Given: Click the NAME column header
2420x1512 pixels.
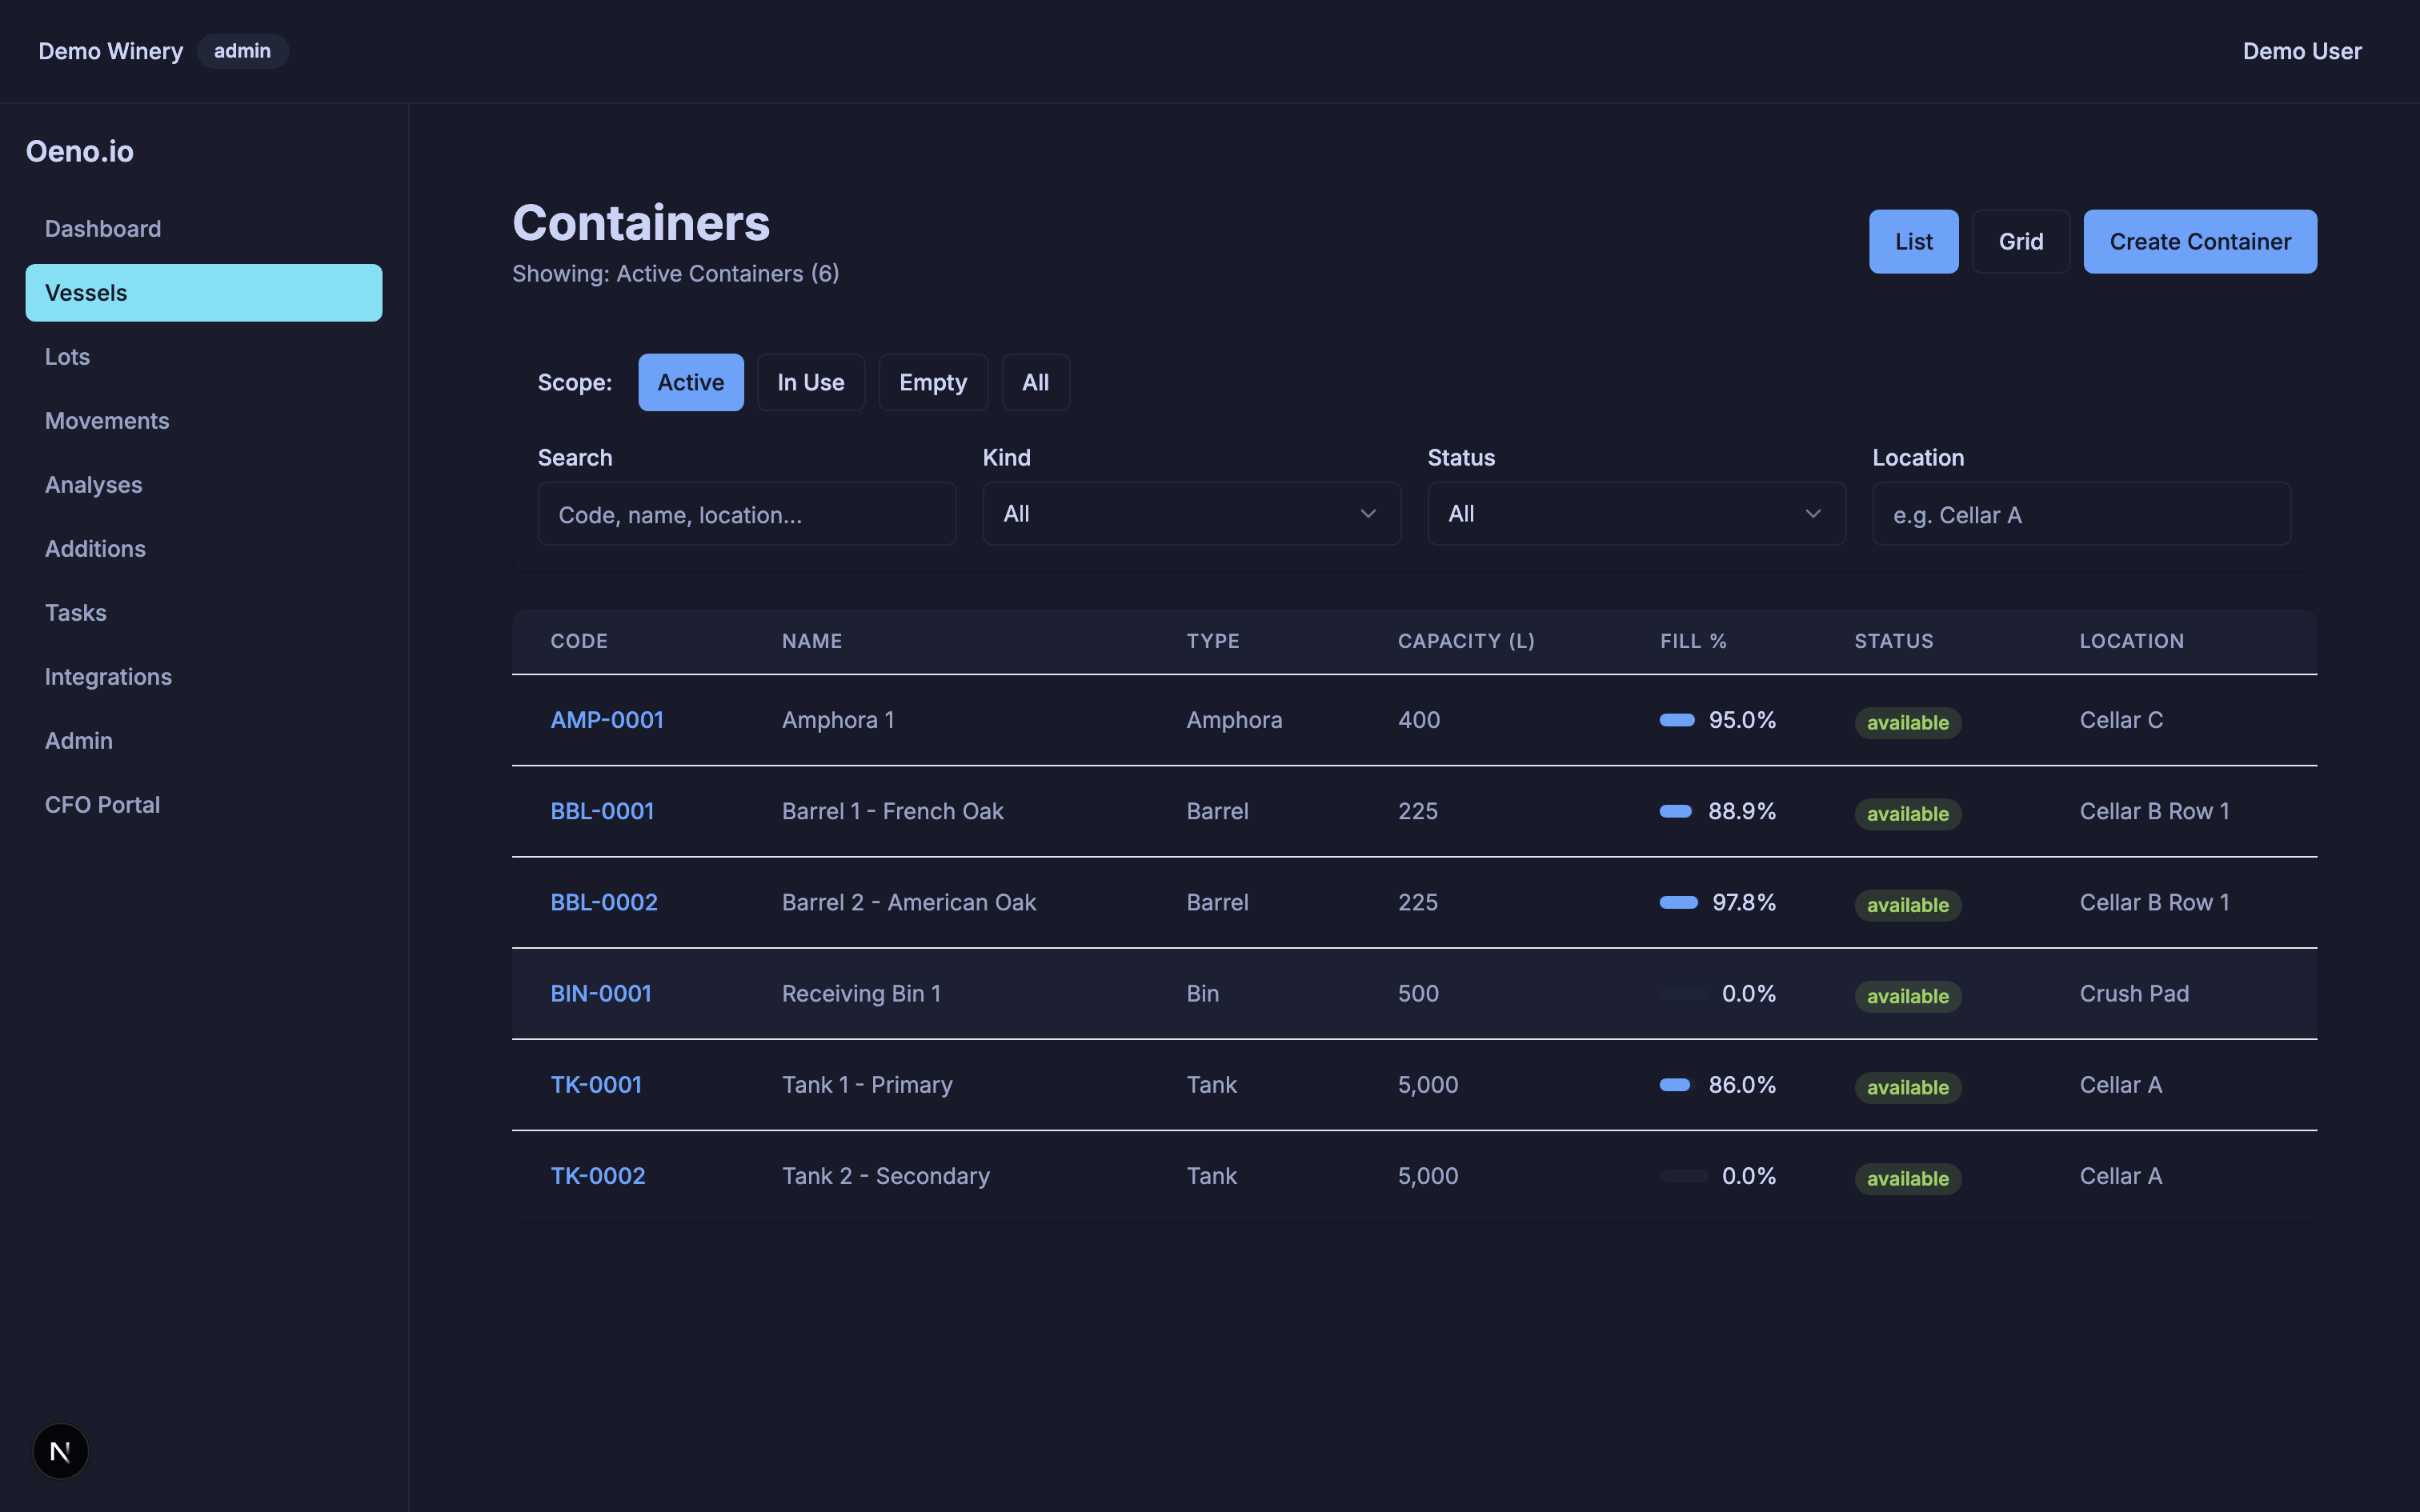Looking at the screenshot, I should click(812, 641).
